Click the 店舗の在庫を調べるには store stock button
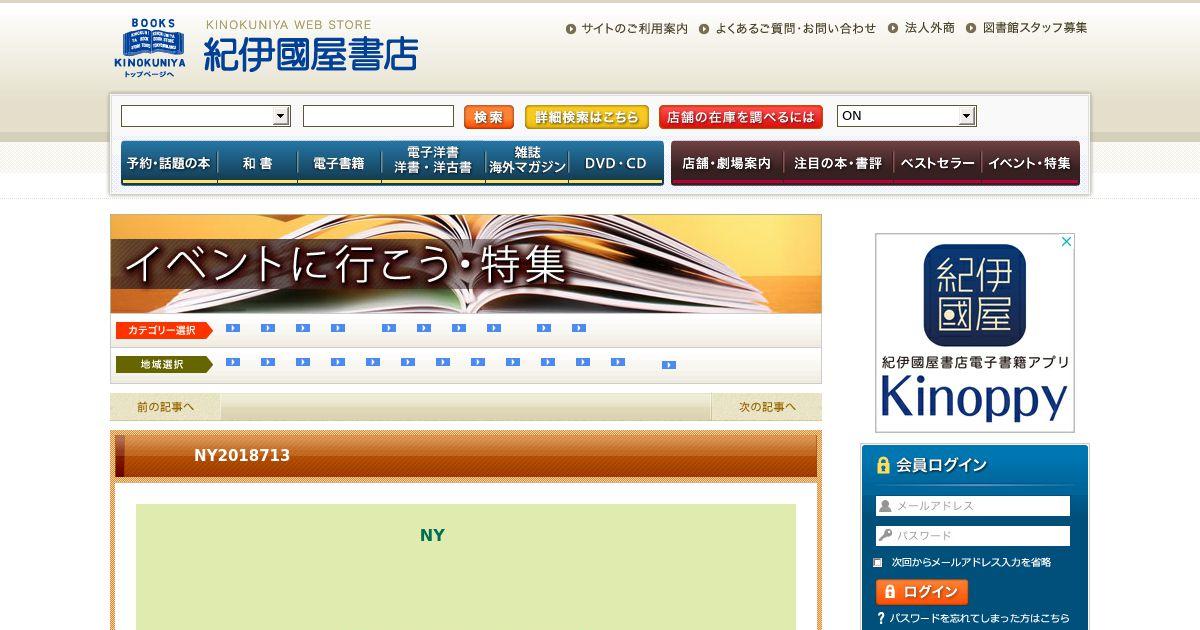Viewport: 1200px width, 630px height. (x=741, y=117)
